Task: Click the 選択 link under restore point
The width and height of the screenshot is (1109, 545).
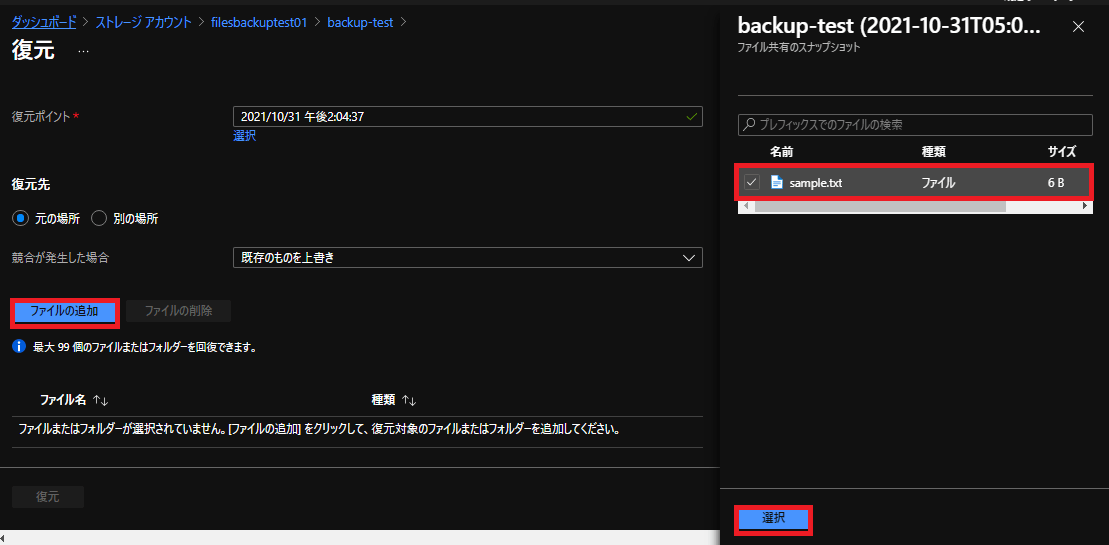Action: [245, 136]
